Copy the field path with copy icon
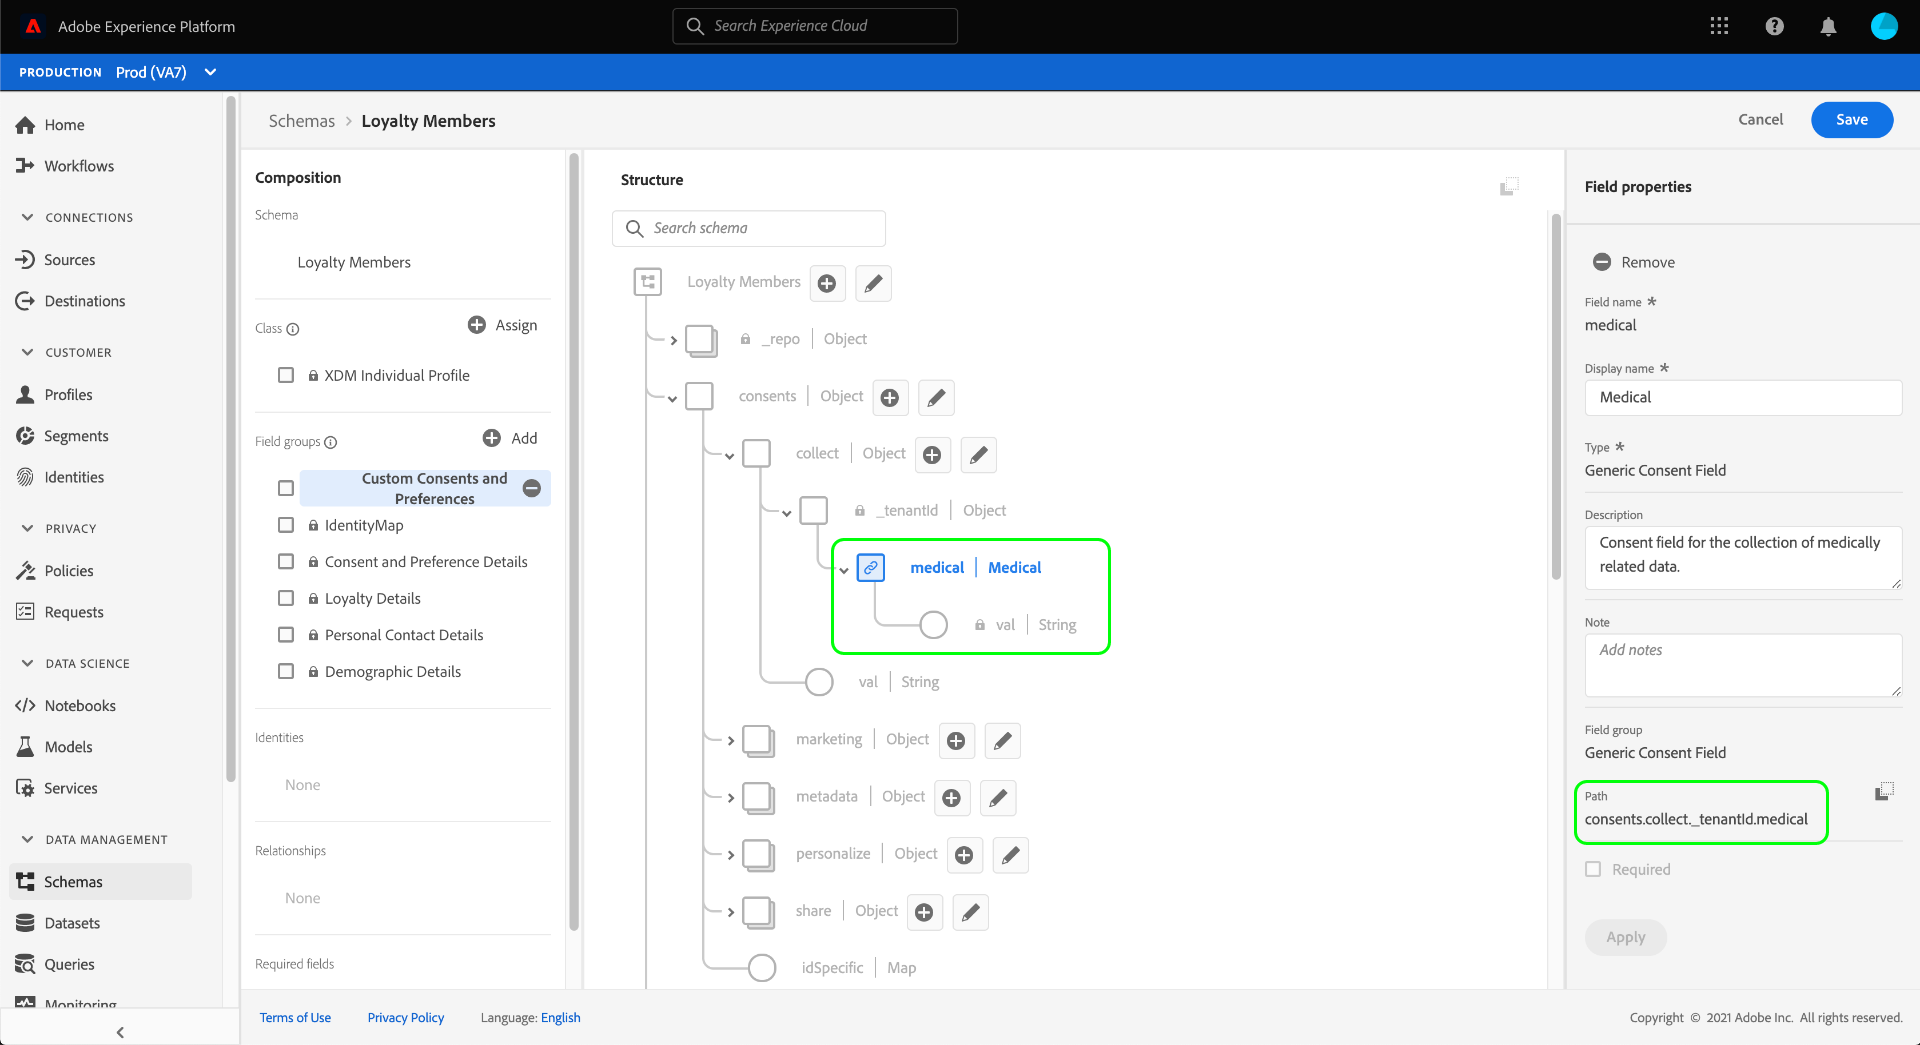Viewport: 1920px width, 1045px height. coord(1884,792)
